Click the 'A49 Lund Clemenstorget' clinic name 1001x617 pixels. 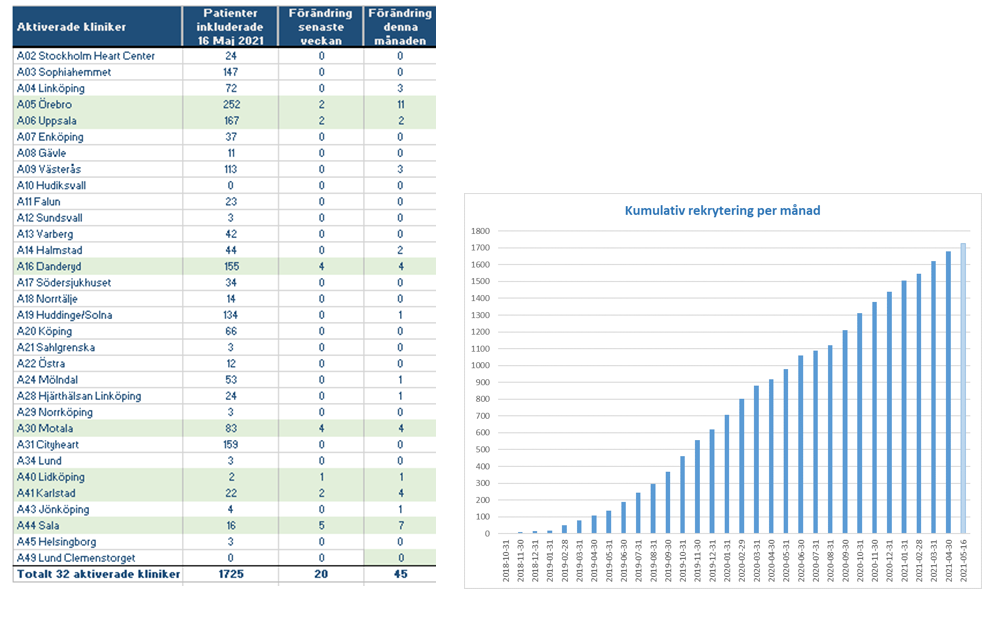[x=76, y=558]
